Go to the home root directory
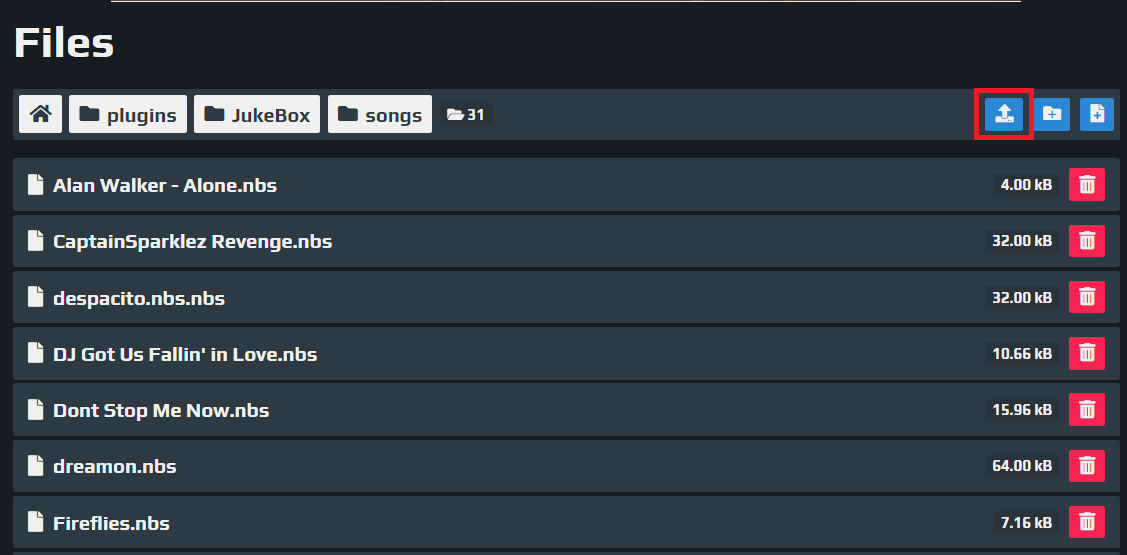 pos(41,114)
